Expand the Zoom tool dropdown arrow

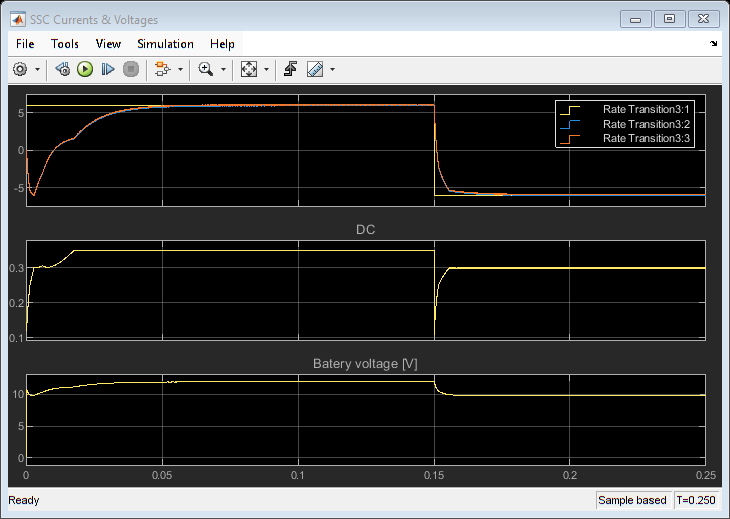point(223,70)
